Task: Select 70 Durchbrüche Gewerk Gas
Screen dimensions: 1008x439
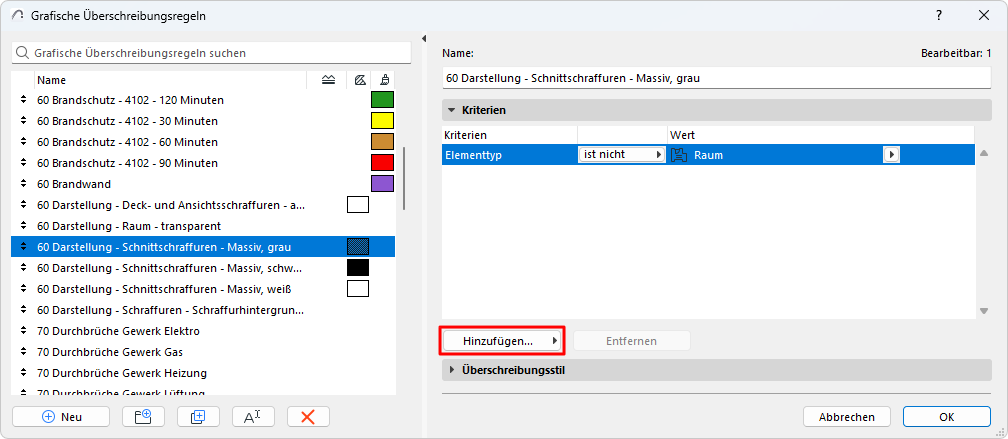Action: click(110, 352)
